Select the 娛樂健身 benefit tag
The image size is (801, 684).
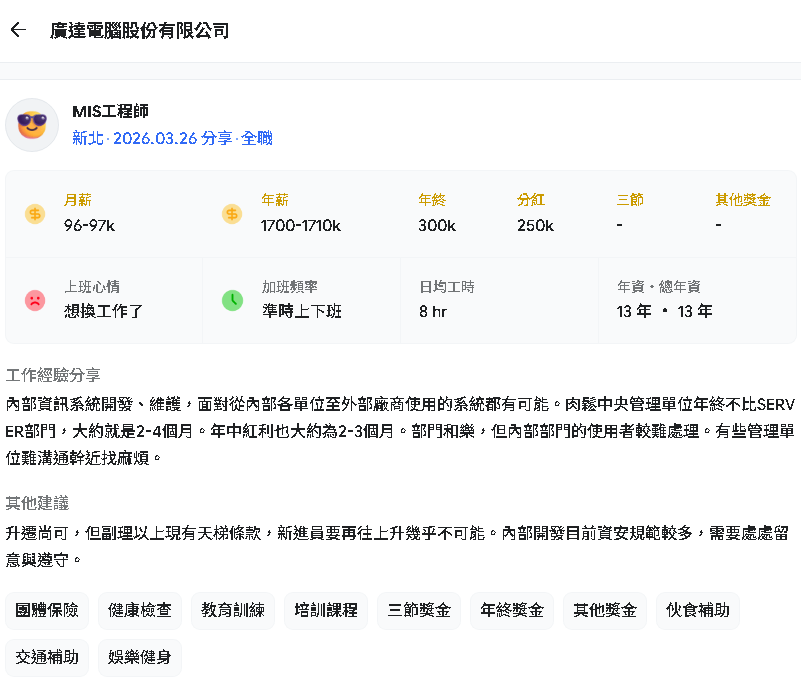(x=139, y=657)
